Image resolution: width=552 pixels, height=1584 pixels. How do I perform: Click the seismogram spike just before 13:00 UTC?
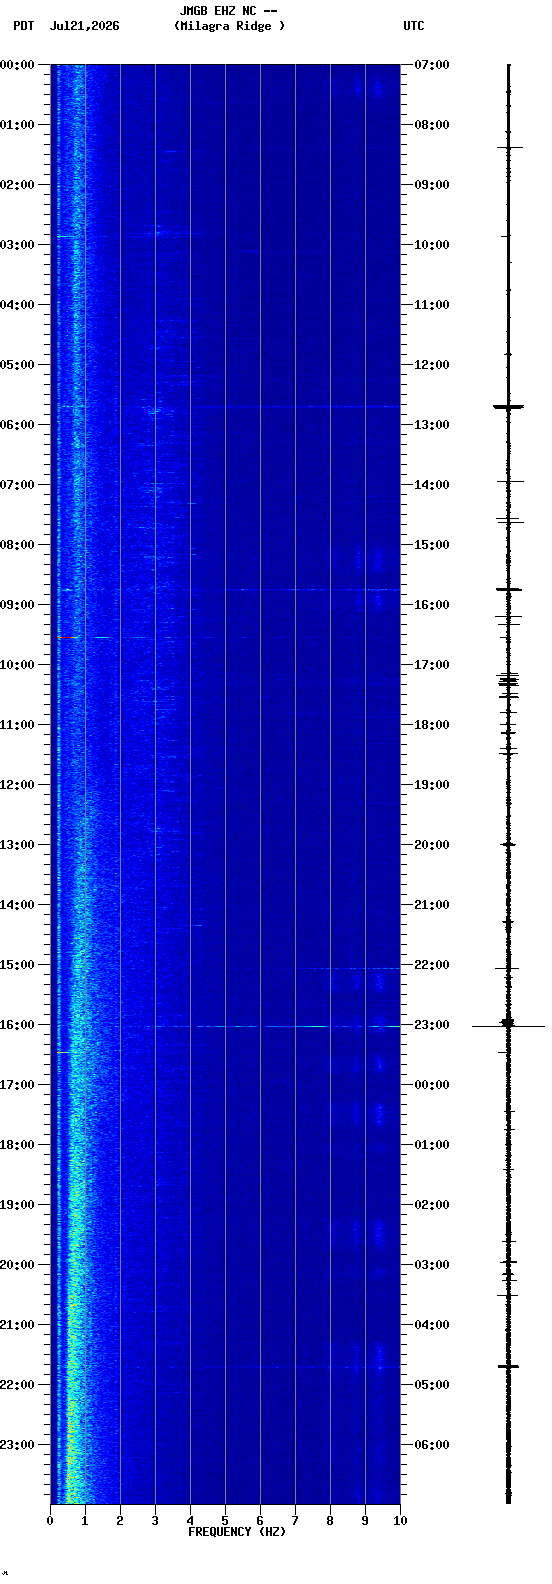[x=508, y=407]
